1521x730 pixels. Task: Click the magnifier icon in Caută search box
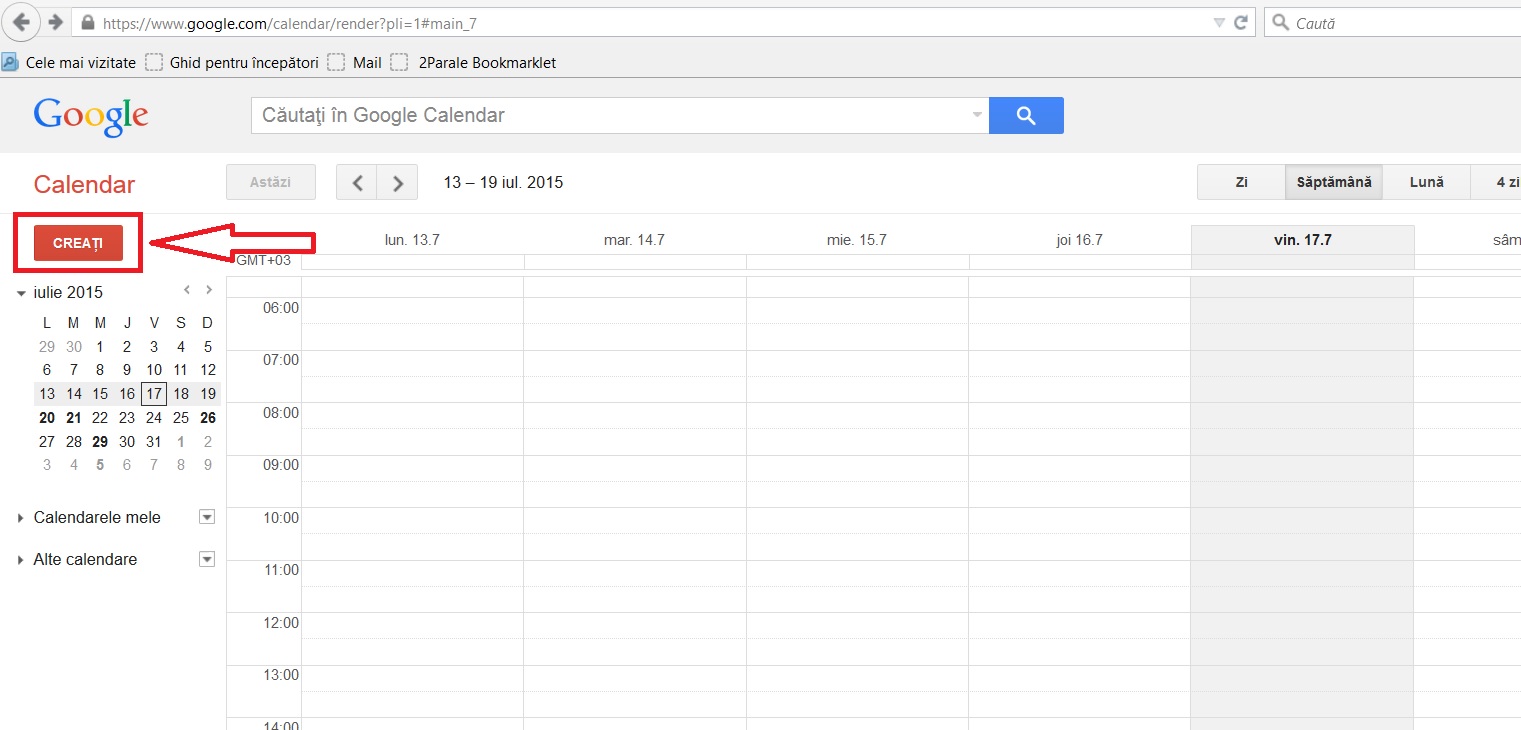pyautogui.click(x=1280, y=22)
